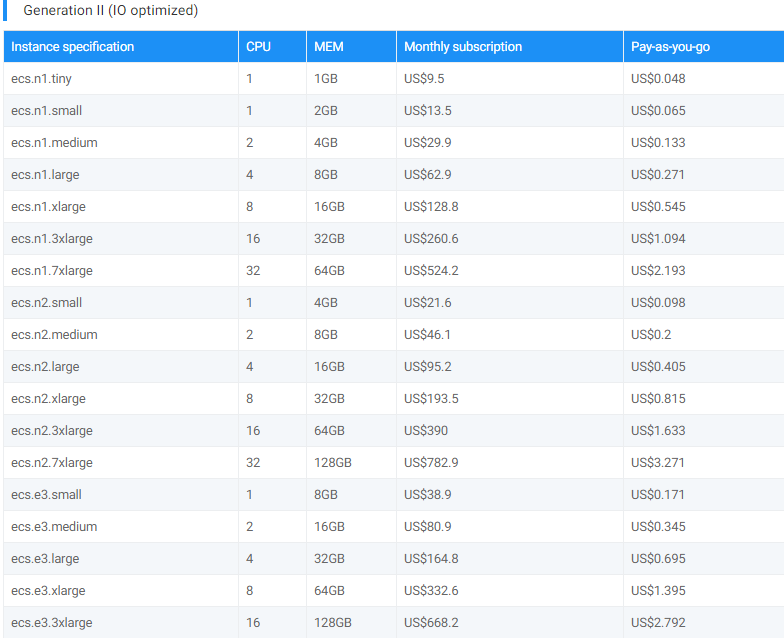
Task: Select the ecs.n1.tiny instance name
Action: (42, 78)
